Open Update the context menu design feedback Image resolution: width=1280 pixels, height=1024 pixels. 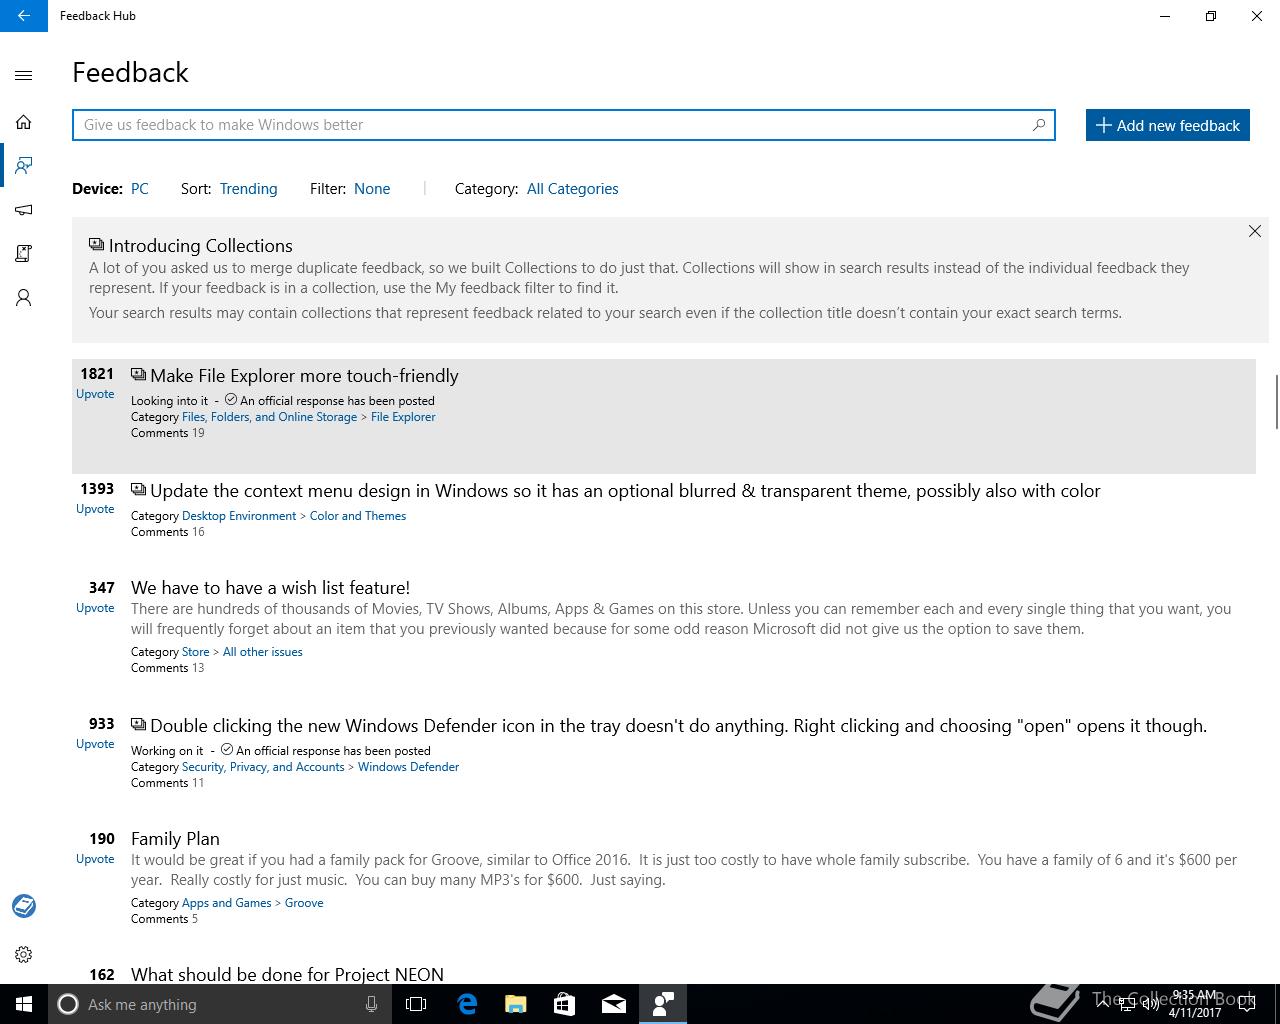point(625,491)
